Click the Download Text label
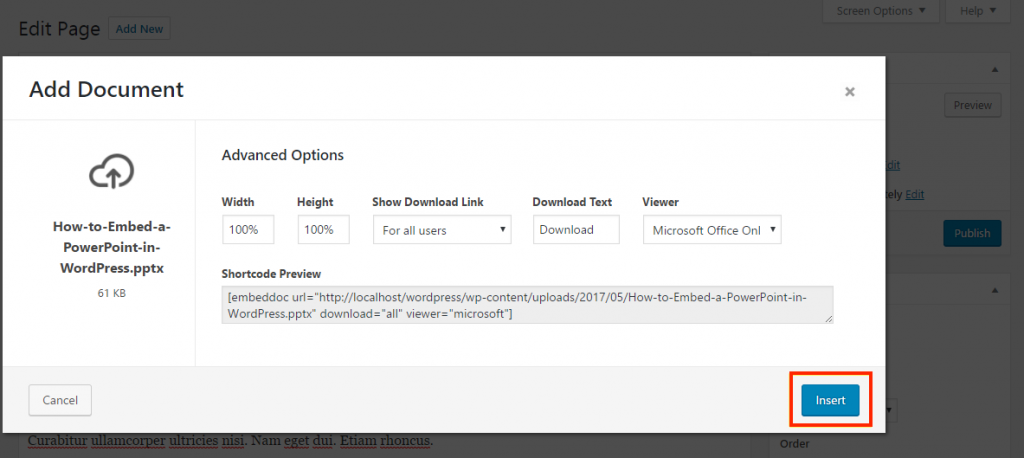 coord(572,202)
